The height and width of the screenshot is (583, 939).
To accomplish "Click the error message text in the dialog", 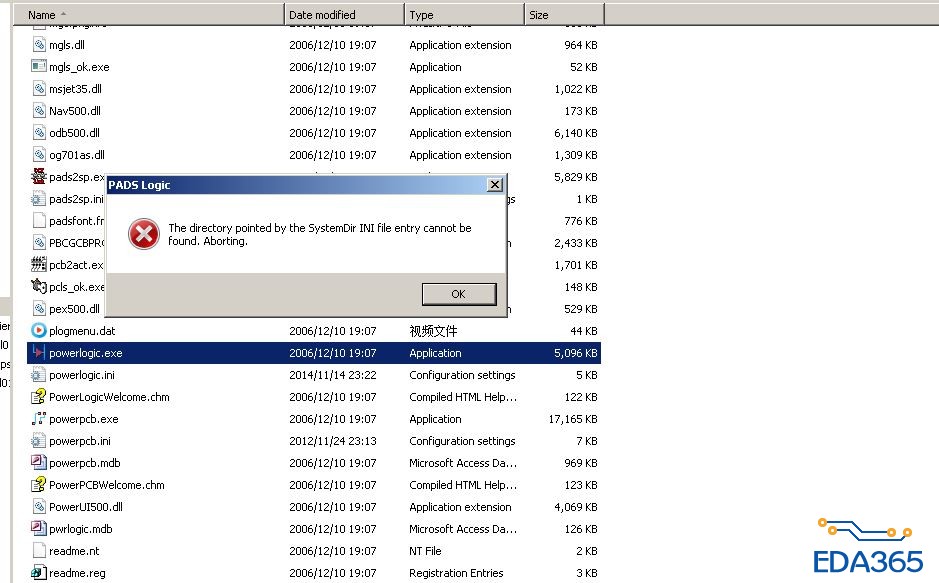I will [x=320, y=235].
